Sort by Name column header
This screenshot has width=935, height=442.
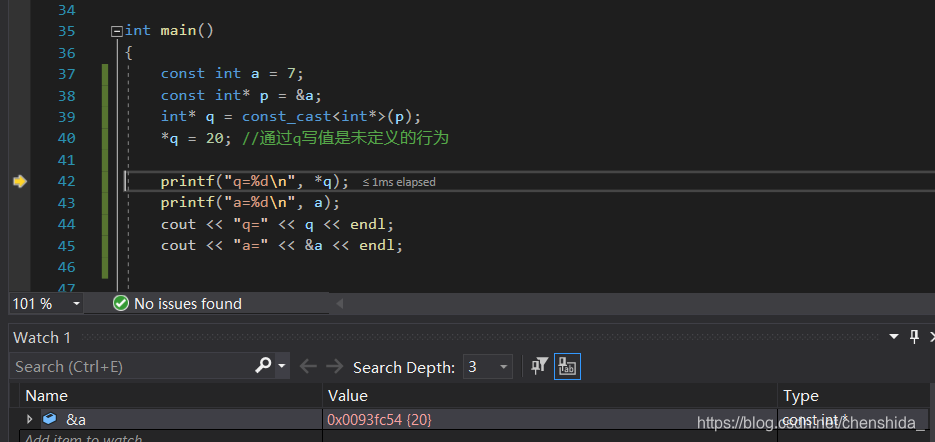click(172, 395)
